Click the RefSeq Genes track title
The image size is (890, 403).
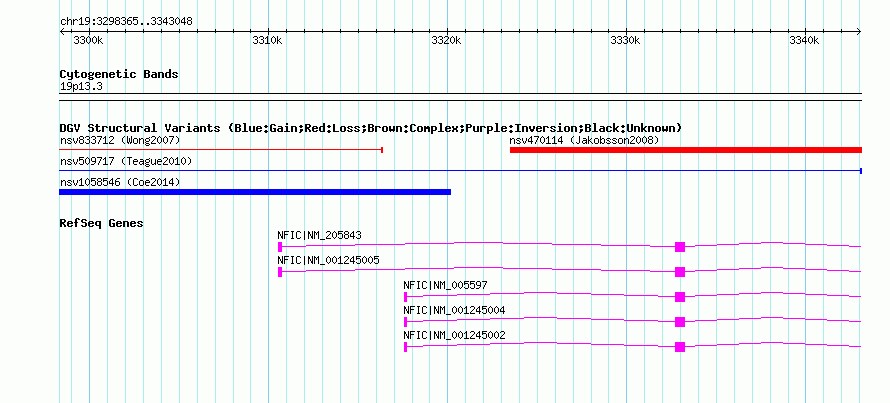(x=102, y=224)
